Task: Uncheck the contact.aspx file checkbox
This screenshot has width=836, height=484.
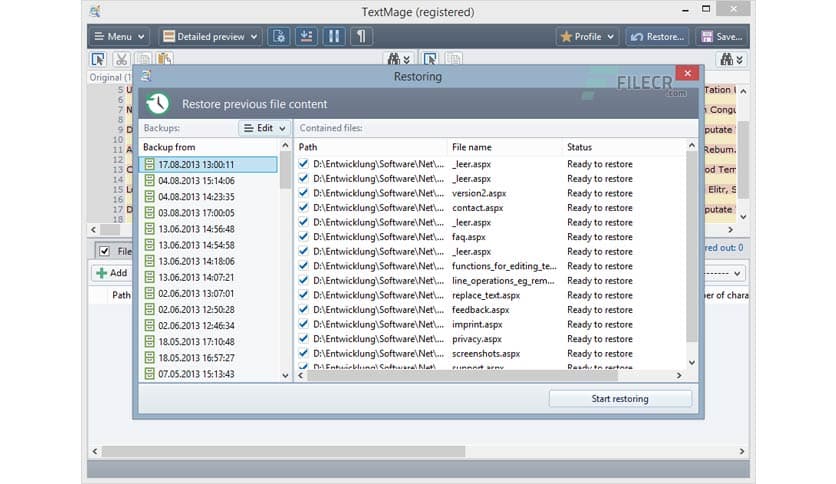Action: point(303,207)
